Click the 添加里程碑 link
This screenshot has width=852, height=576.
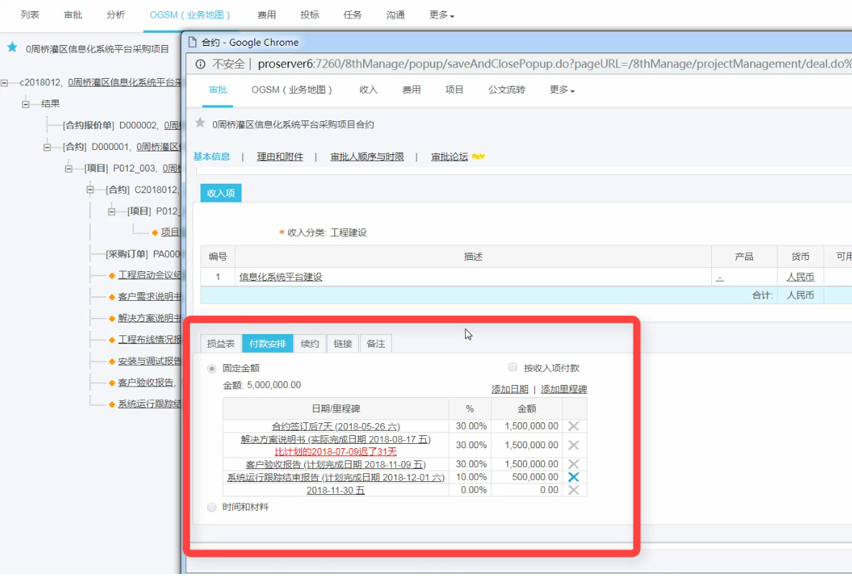(564, 389)
